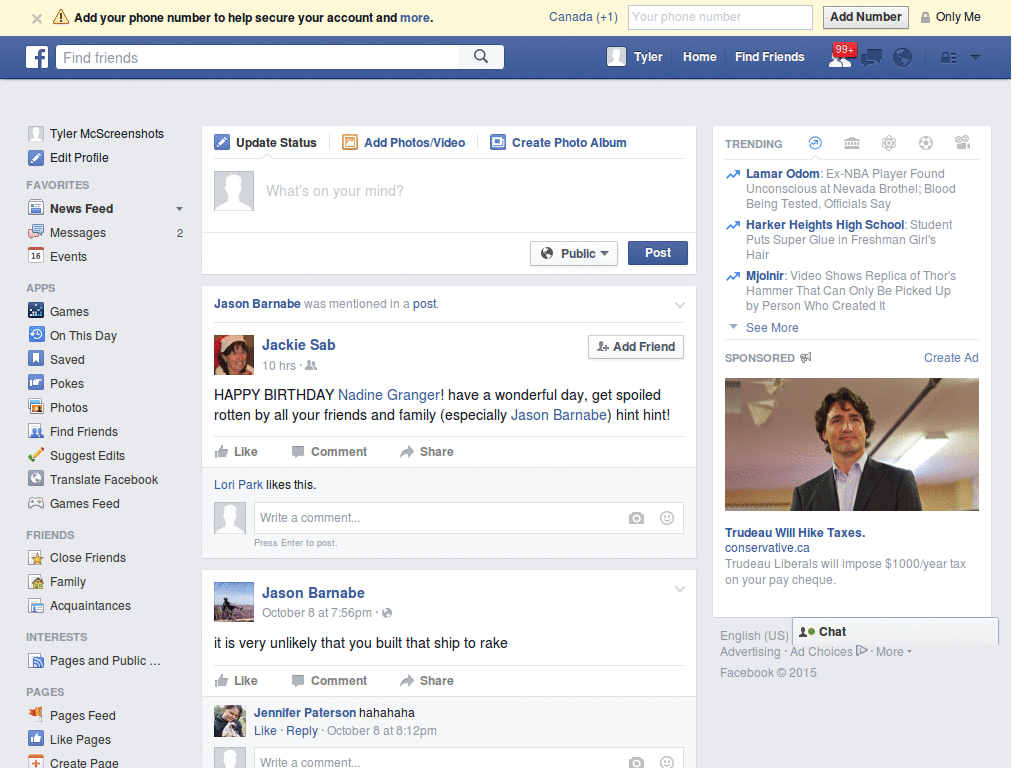Share Jason Barnabe's ship post

click(x=426, y=680)
